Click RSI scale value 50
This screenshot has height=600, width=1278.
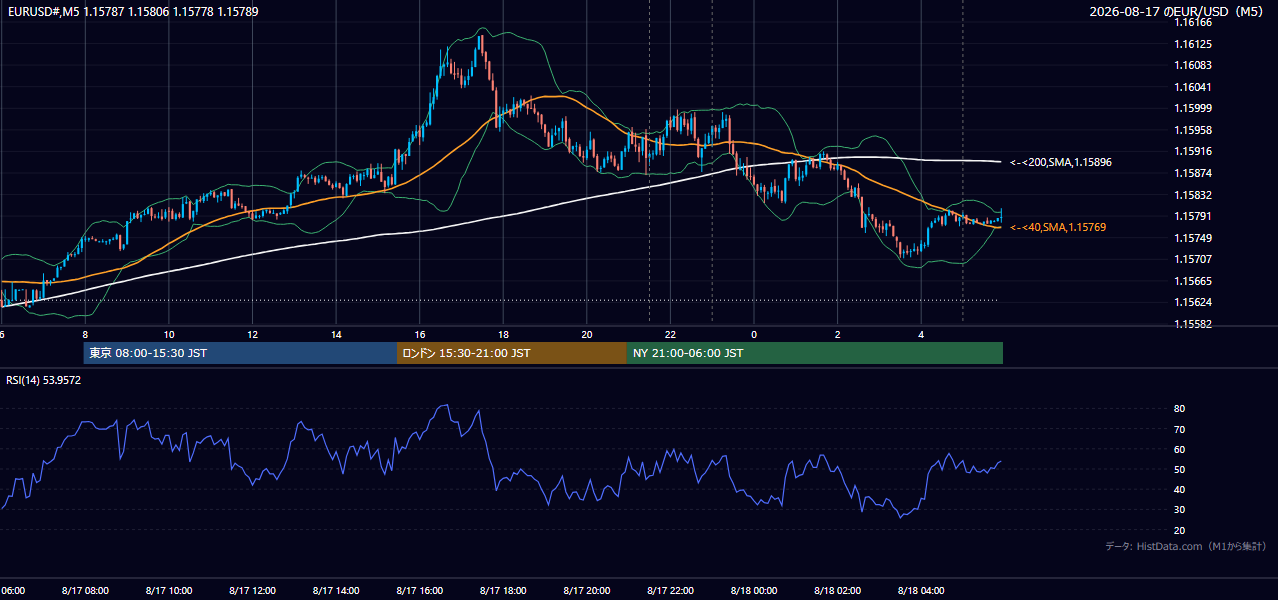pos(1179,469)
